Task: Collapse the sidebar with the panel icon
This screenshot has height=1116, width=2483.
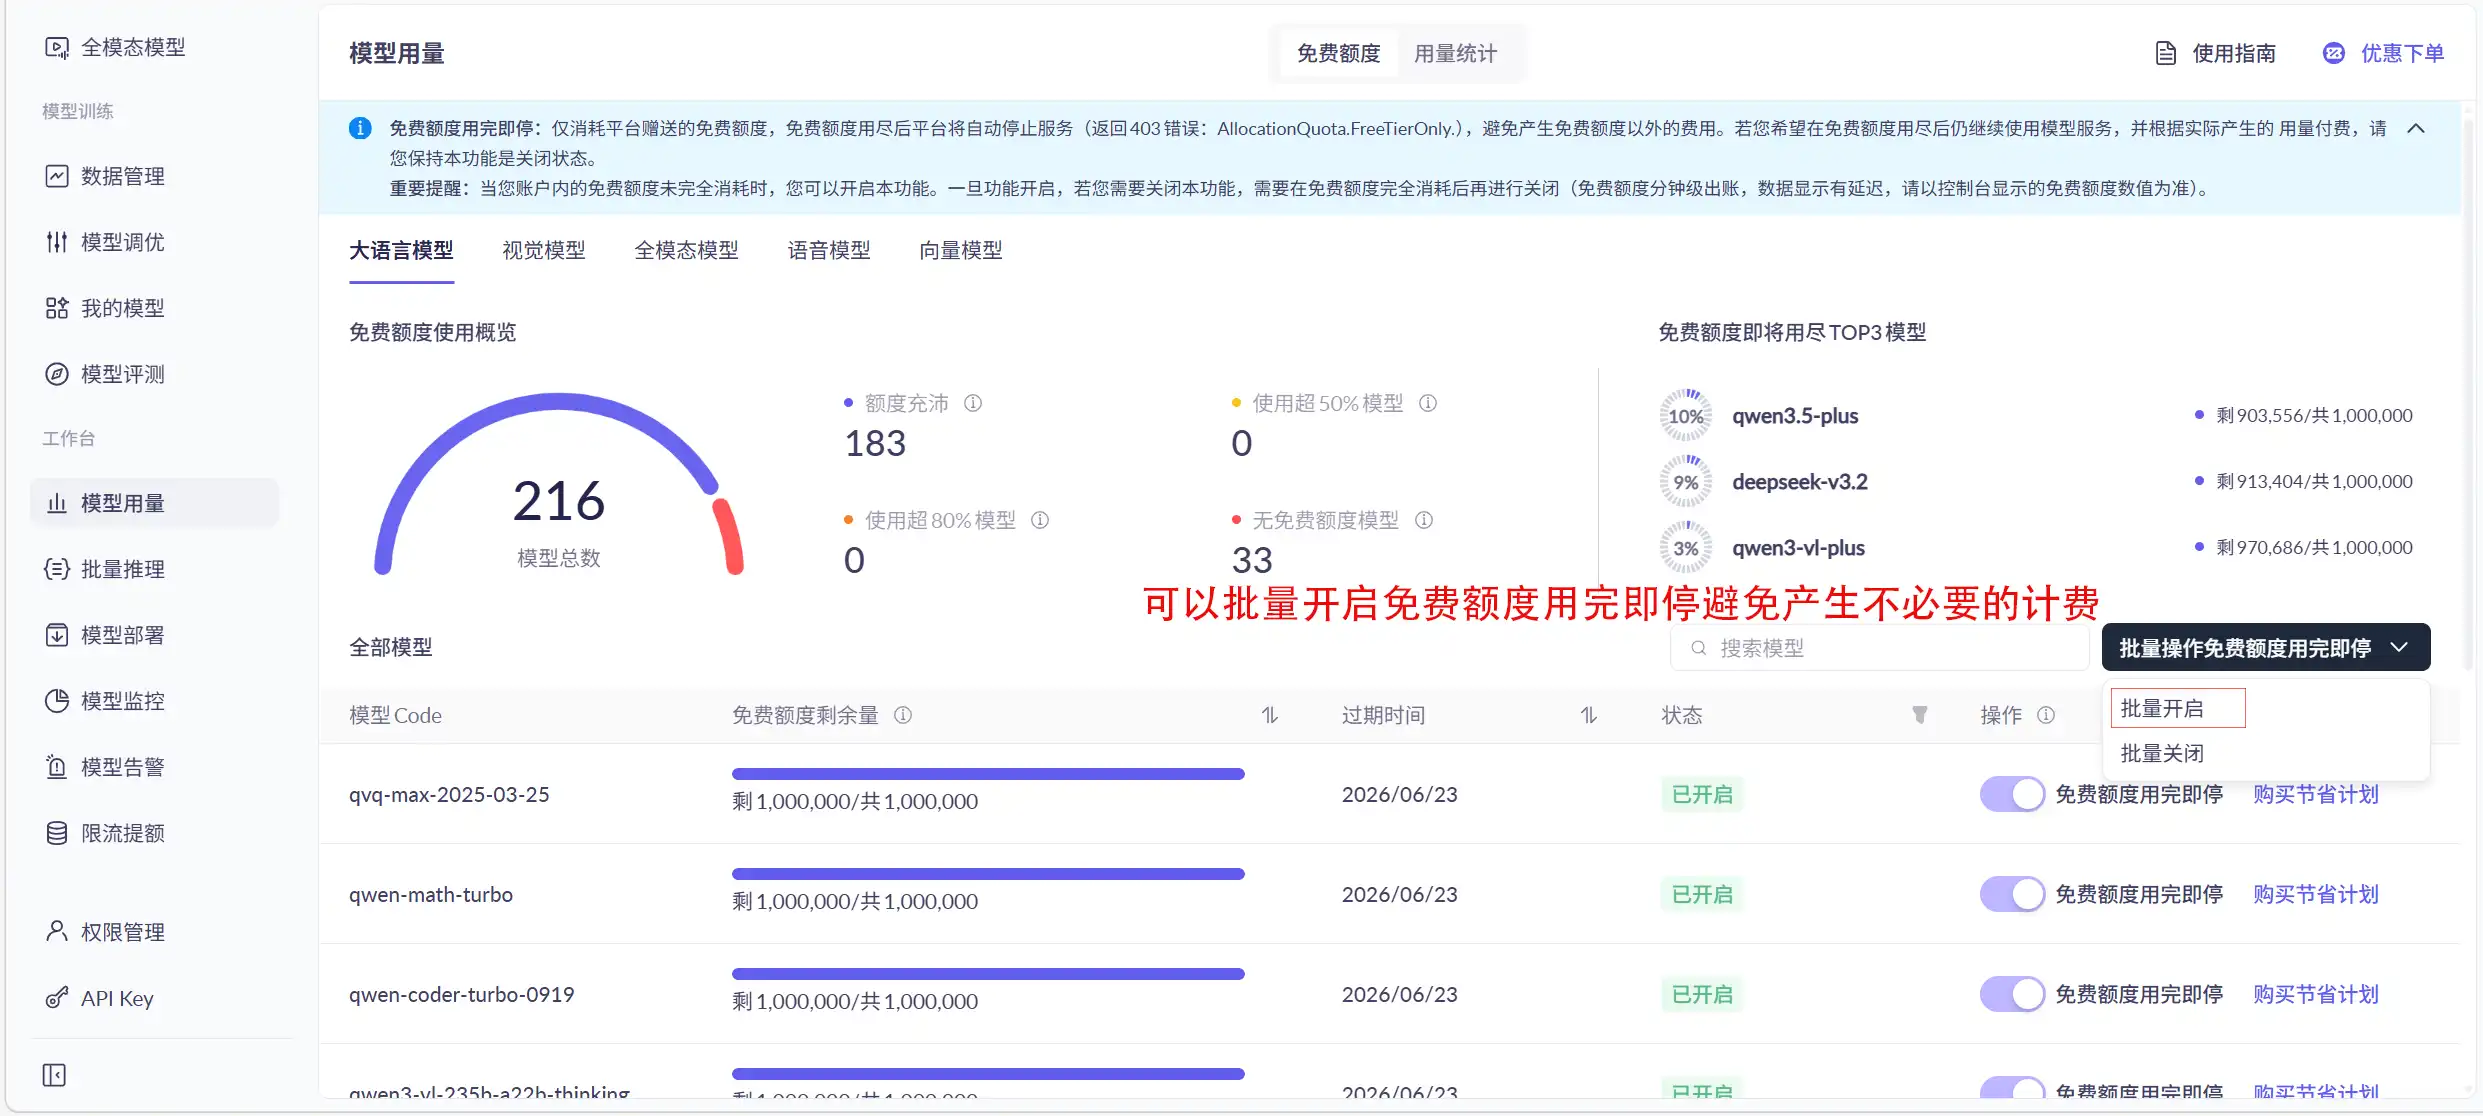Action: (54, 1075)
